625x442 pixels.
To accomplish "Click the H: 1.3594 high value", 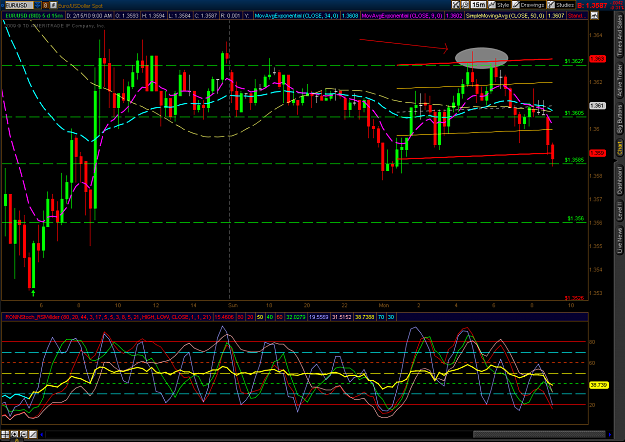I will [x=153, y=16].
